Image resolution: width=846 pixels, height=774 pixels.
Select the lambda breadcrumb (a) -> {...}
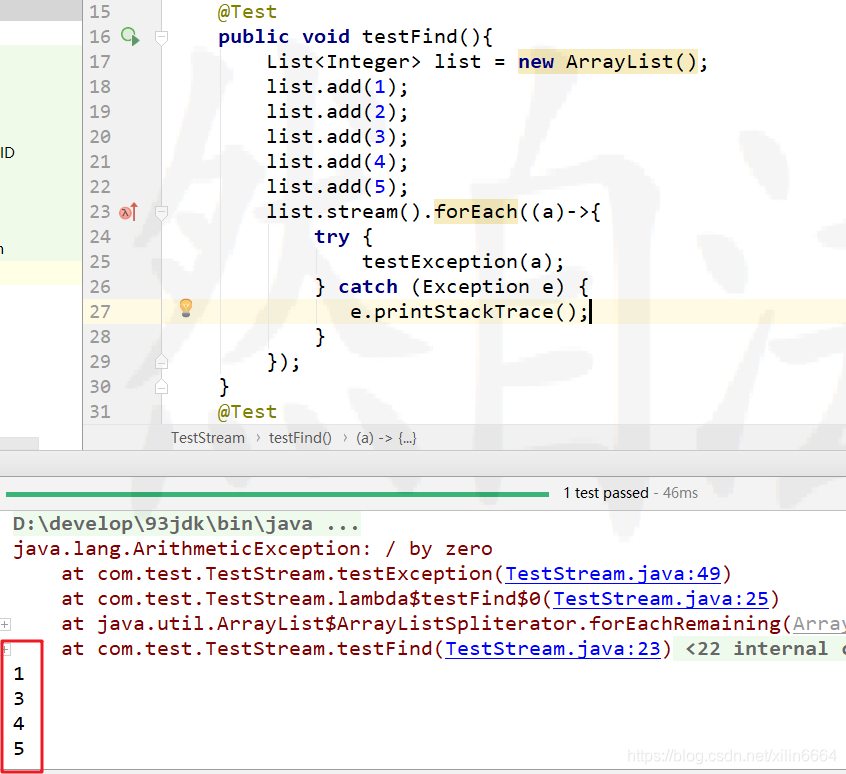386,437
